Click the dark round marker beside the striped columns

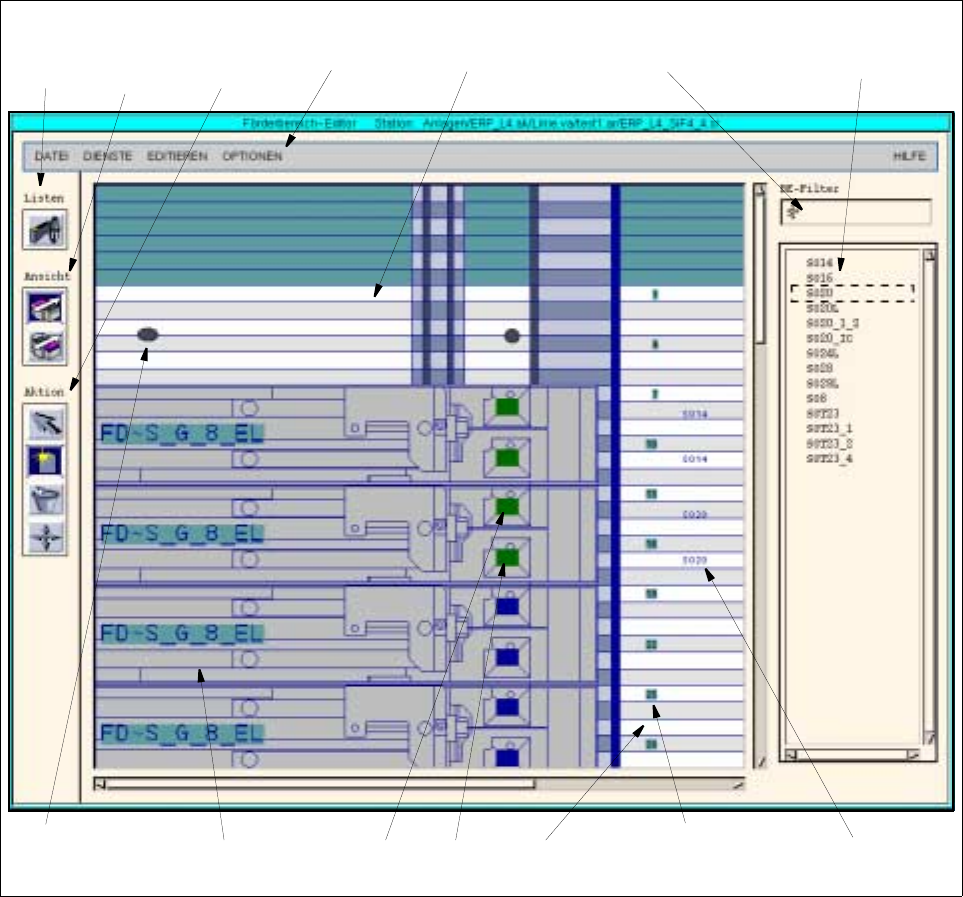512,336
